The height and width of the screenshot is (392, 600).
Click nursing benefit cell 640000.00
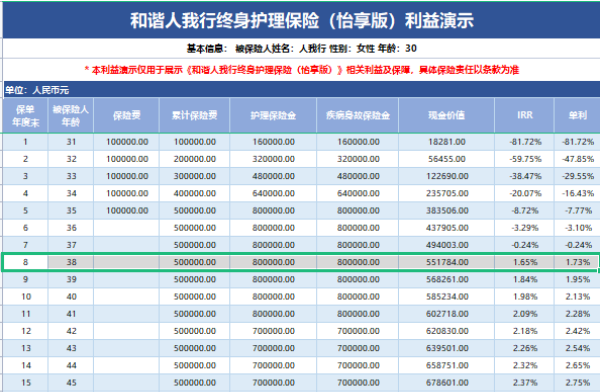click(273, 194)
